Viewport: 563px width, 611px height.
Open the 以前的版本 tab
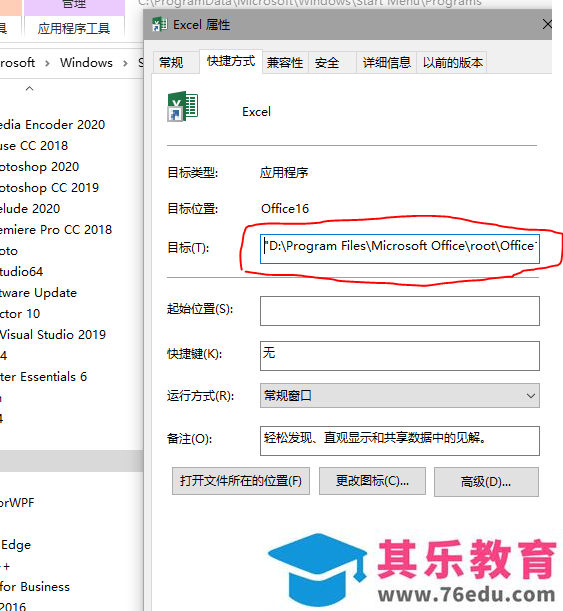point(452,62)
